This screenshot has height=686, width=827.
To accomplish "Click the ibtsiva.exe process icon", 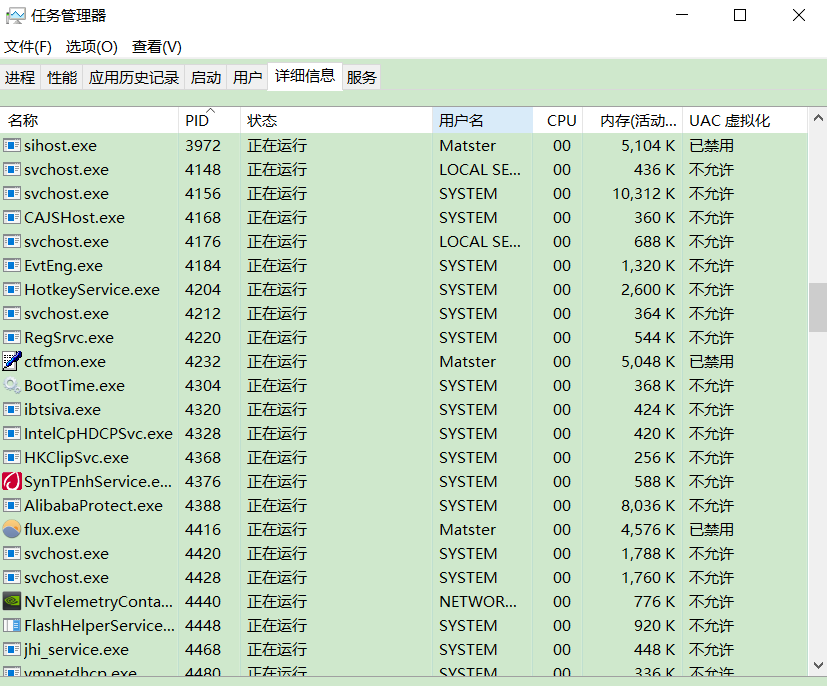I will point(12,409).
